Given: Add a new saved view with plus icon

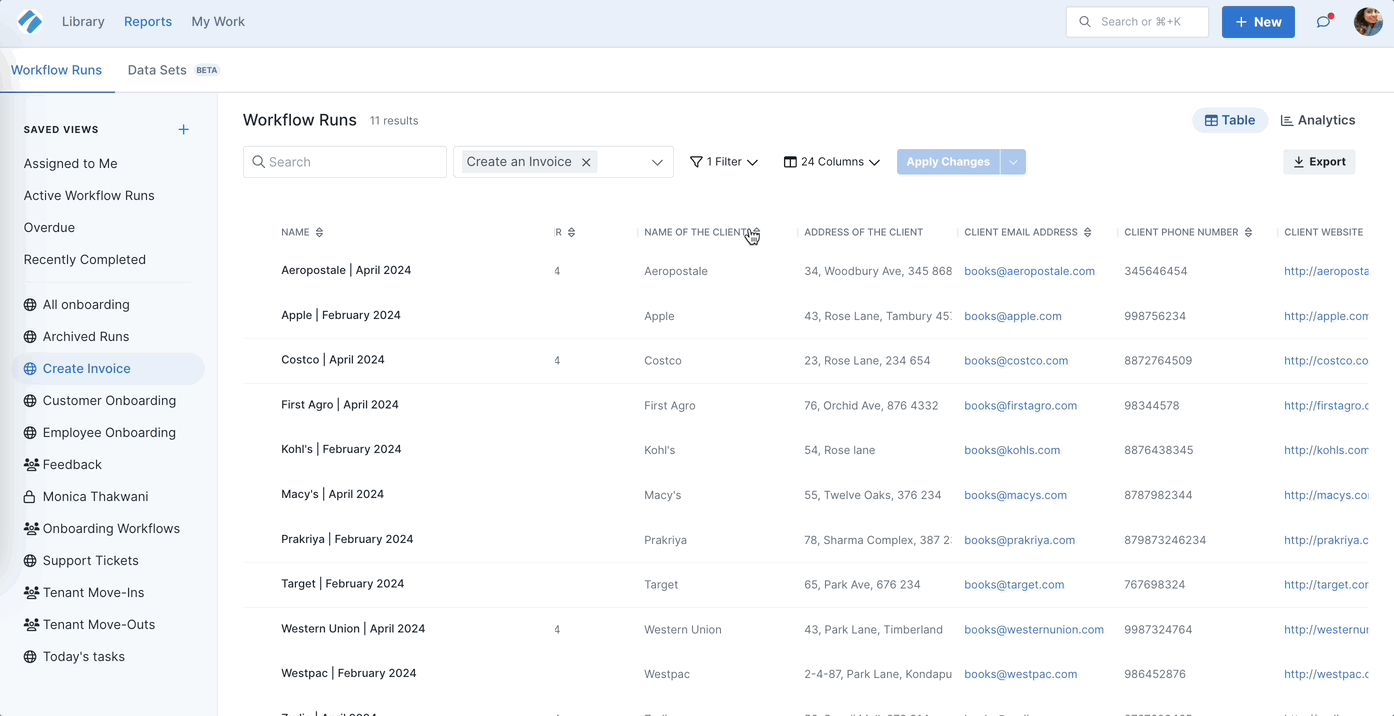Looking at the screenshot, I should tap(183, 129).
